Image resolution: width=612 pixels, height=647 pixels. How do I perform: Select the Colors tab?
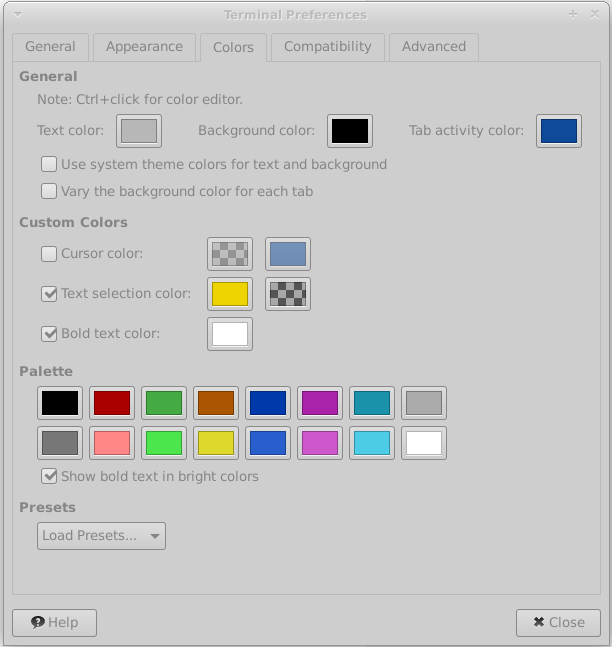click(234, 47)
